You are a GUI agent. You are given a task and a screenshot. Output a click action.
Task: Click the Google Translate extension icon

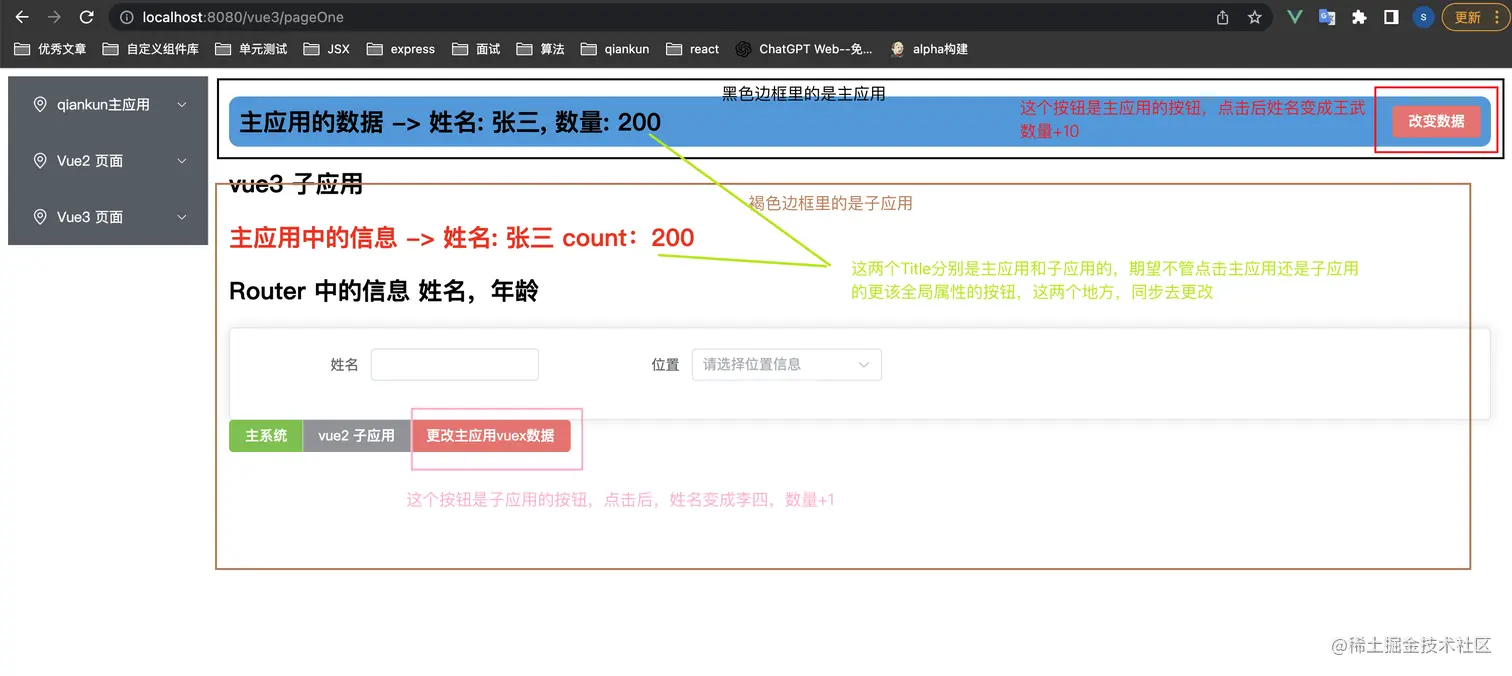pyautogui.click(x=1327, y=16)
